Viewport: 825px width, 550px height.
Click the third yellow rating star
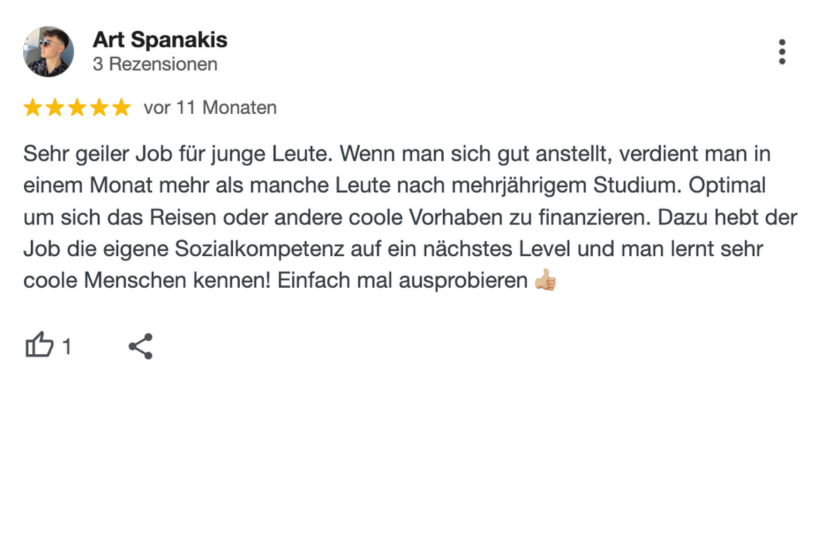point(77,108)
